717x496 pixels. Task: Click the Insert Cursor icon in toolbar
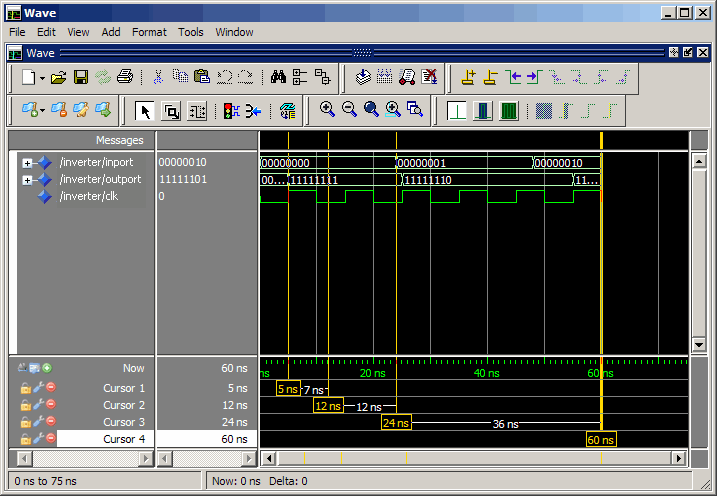pyautogui.click(x=468, y=77)
